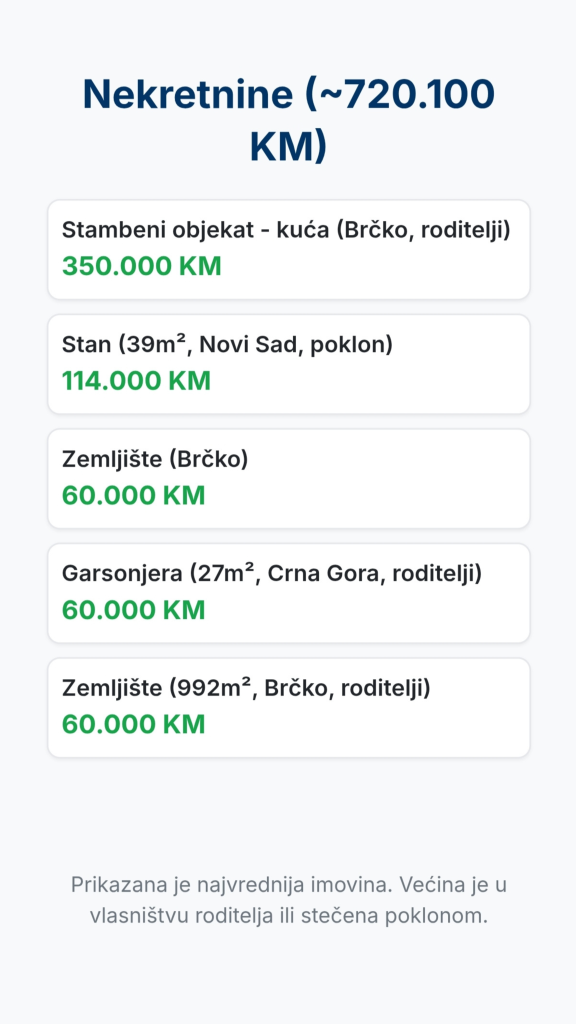Screen dimensions: 576x1024
Task: Click the "KM)" second line of the heading
Action: [x=288, y=147]
